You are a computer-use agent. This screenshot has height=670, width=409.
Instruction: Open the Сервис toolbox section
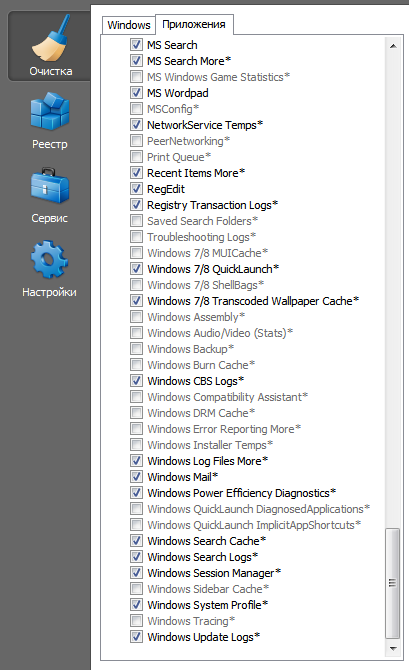click(x=50, y=196)
